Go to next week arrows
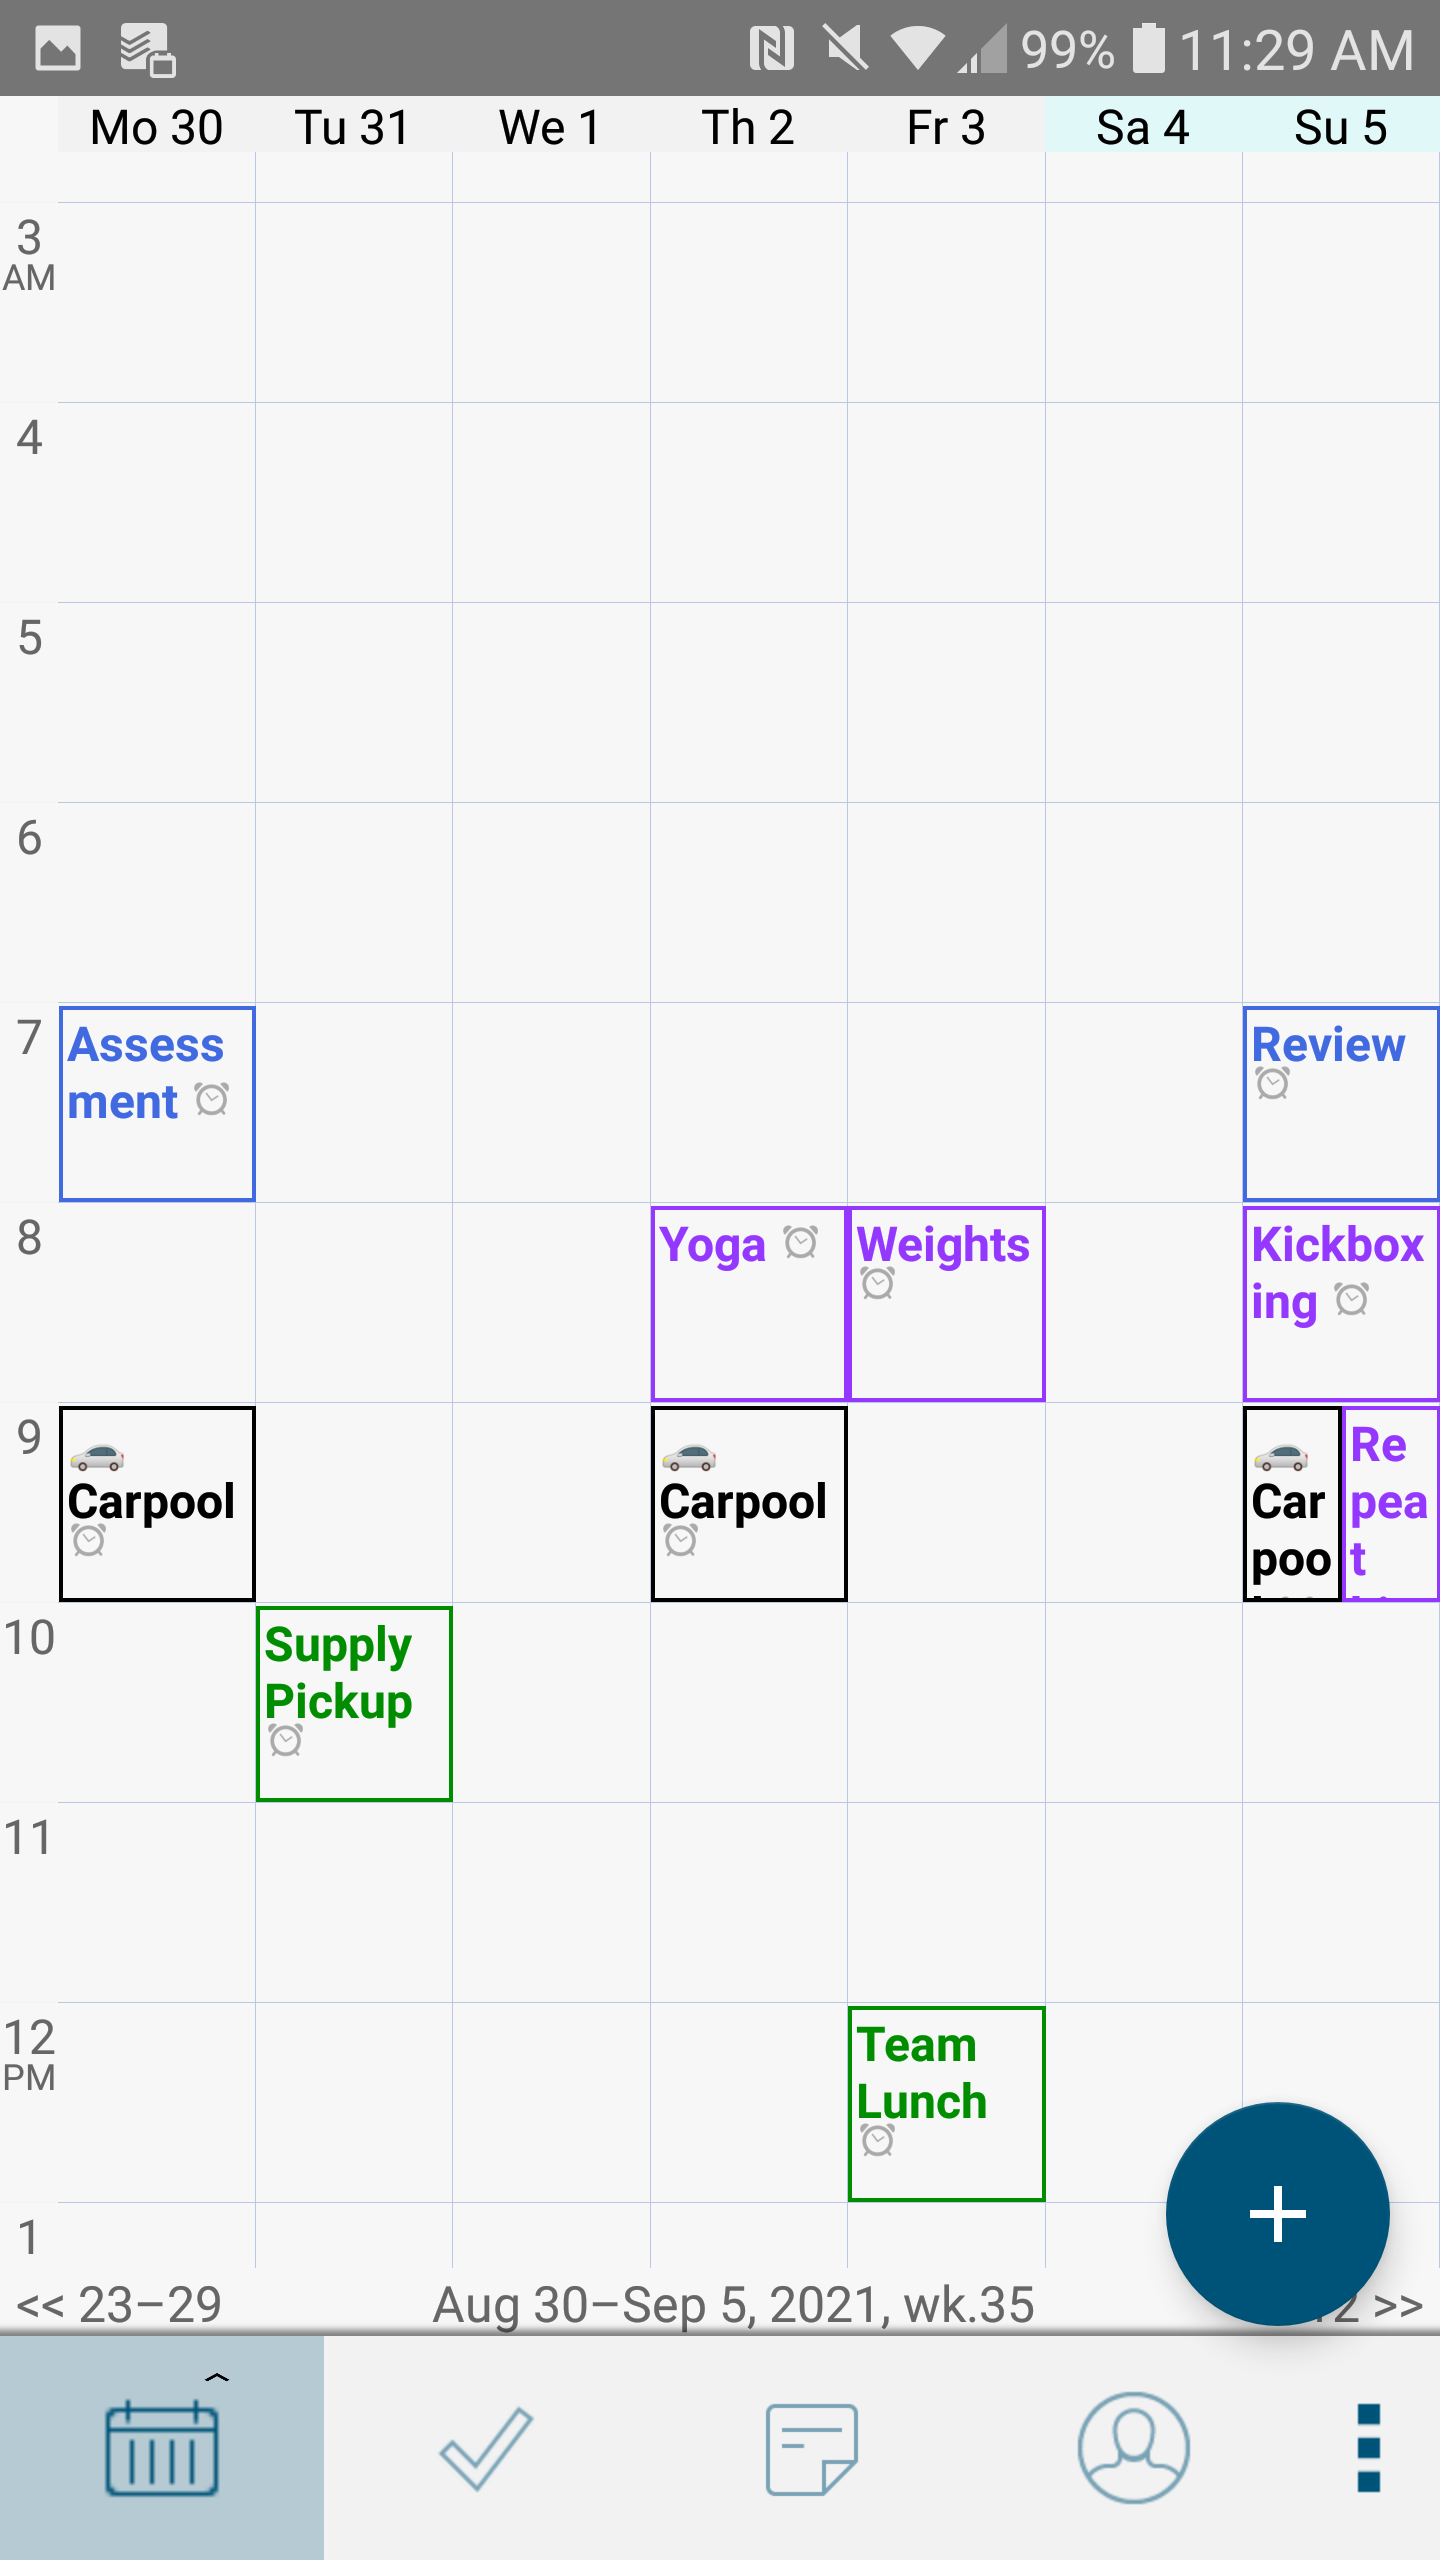Image resolution: width=1440 pixels, height=2560 pixels. coord(1398,2305)
